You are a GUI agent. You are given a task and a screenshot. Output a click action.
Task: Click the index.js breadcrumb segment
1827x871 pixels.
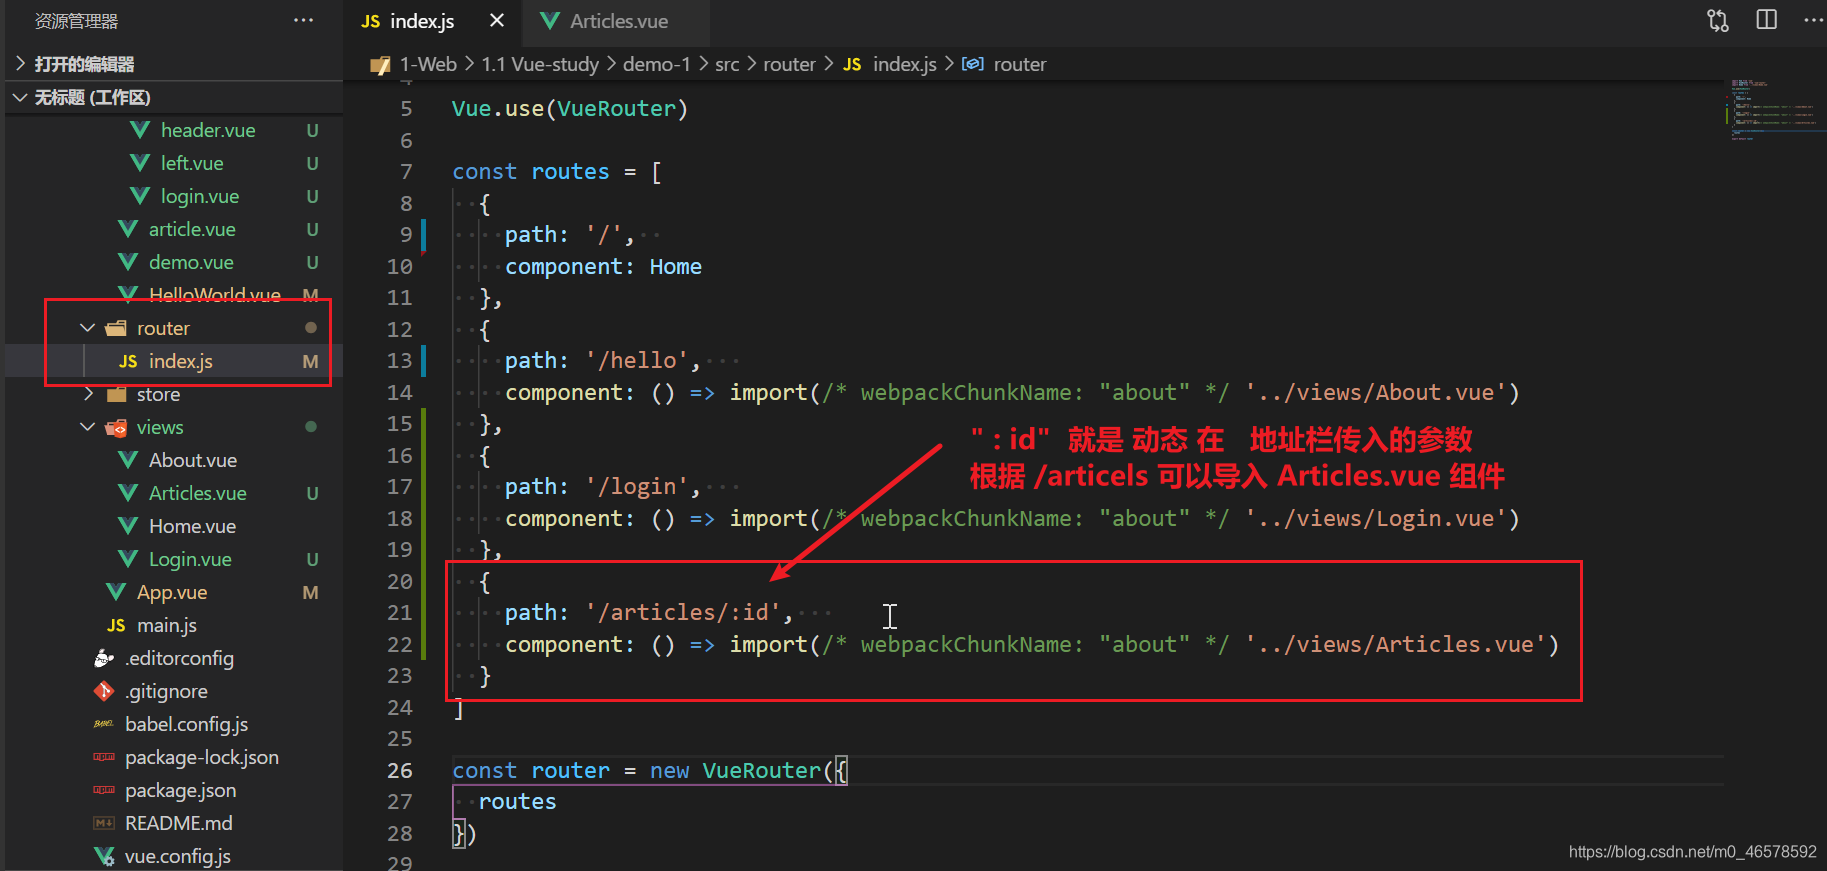pos(905,64)
